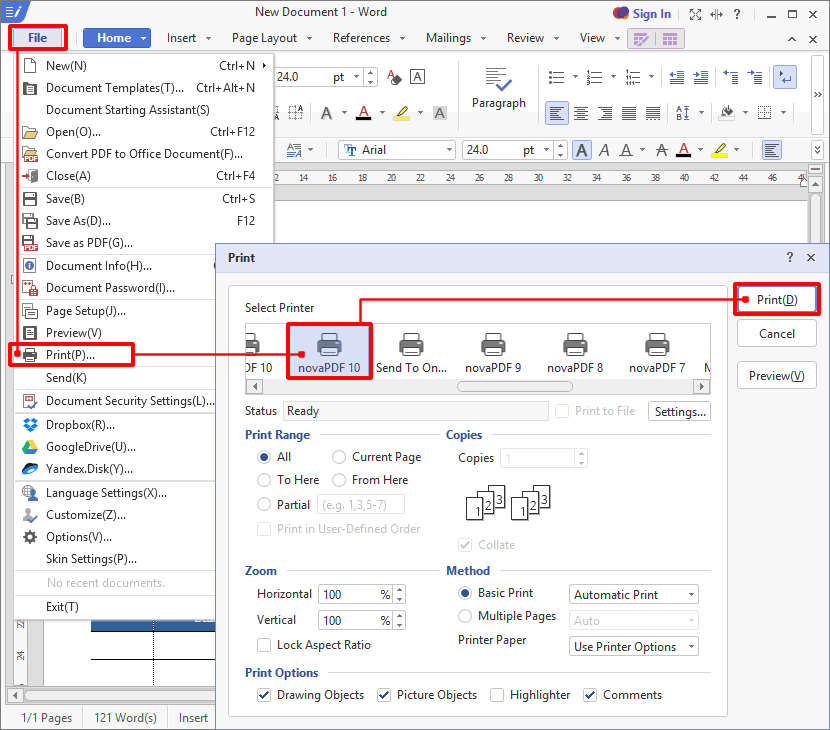Click the decrease indent icon
Screen dimensions: 830x730
click(676, 77)
